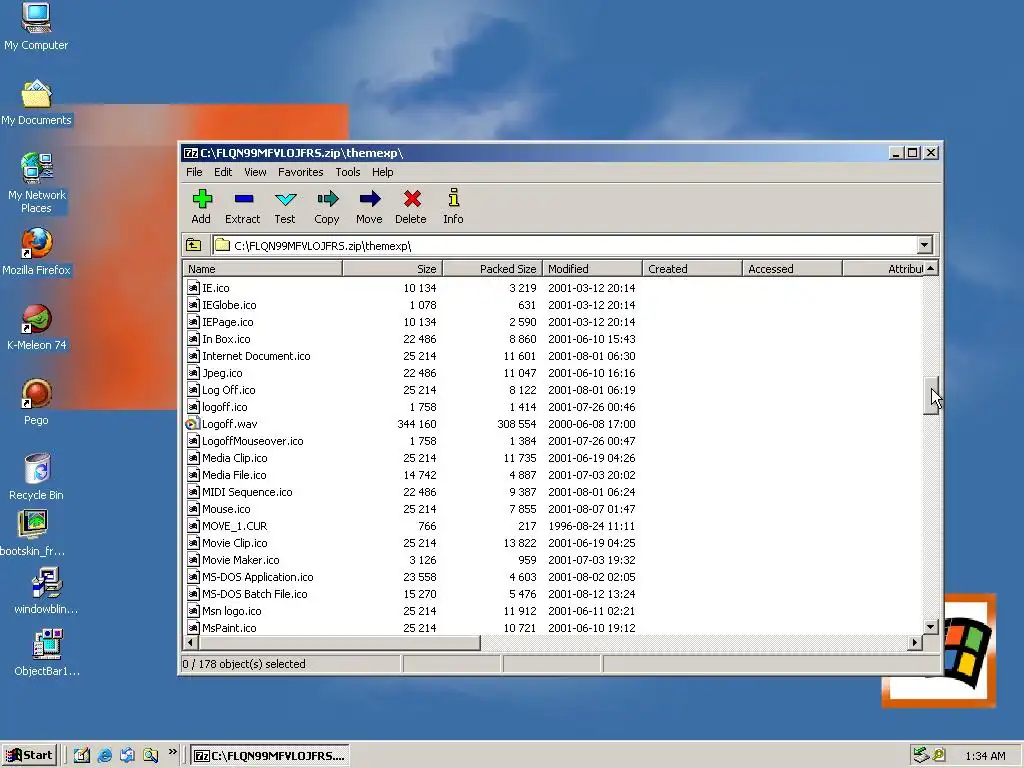Click the first system tray icon

click(921, 755)
